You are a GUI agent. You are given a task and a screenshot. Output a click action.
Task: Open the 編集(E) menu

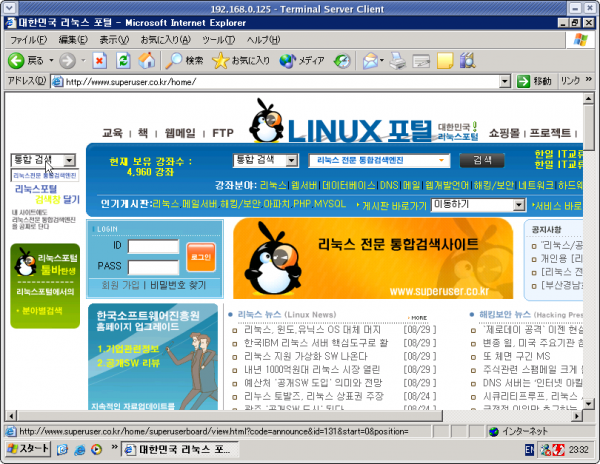click(x=73, y=40)
